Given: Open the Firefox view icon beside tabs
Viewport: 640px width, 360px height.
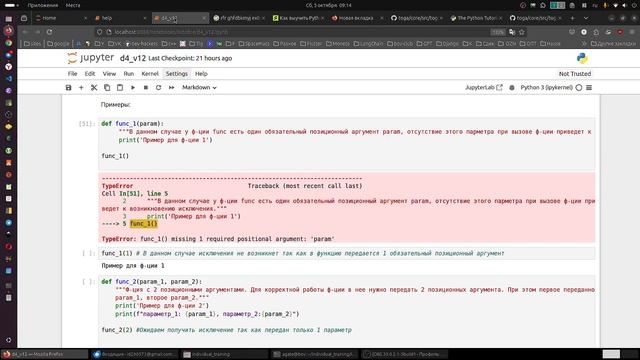Looking at the screenshot, I should click(x=24, y=18).
